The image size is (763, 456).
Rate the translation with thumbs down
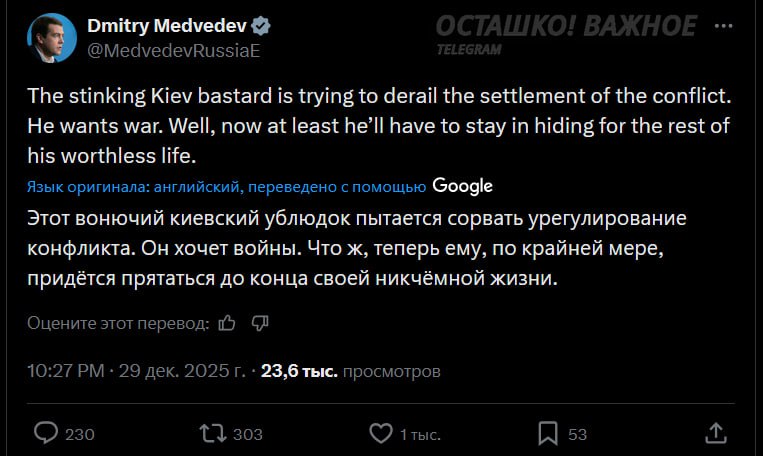pyautogui.click(x=260, y=322)
